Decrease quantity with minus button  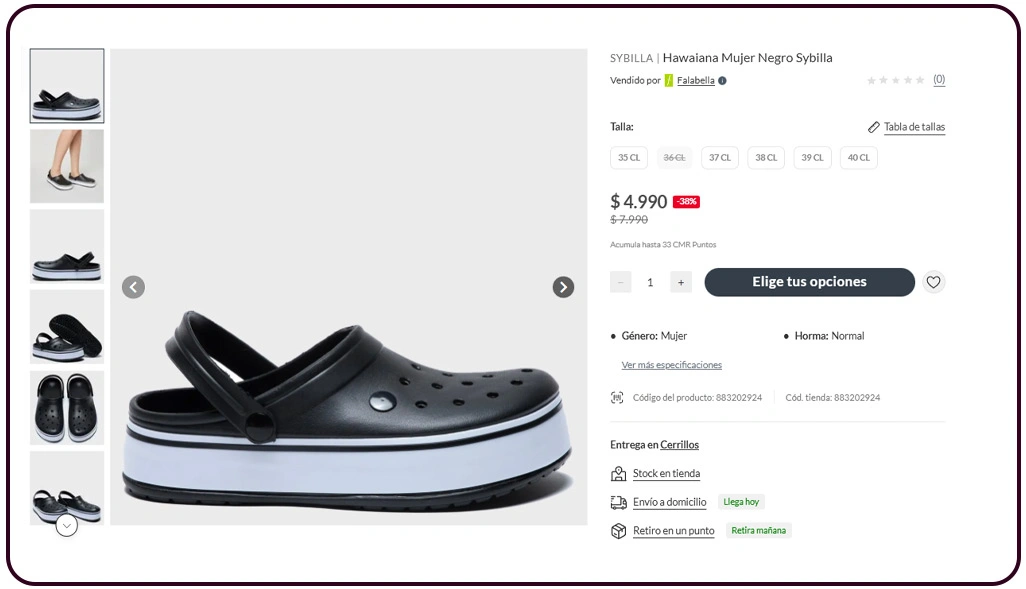click(621, 282)
